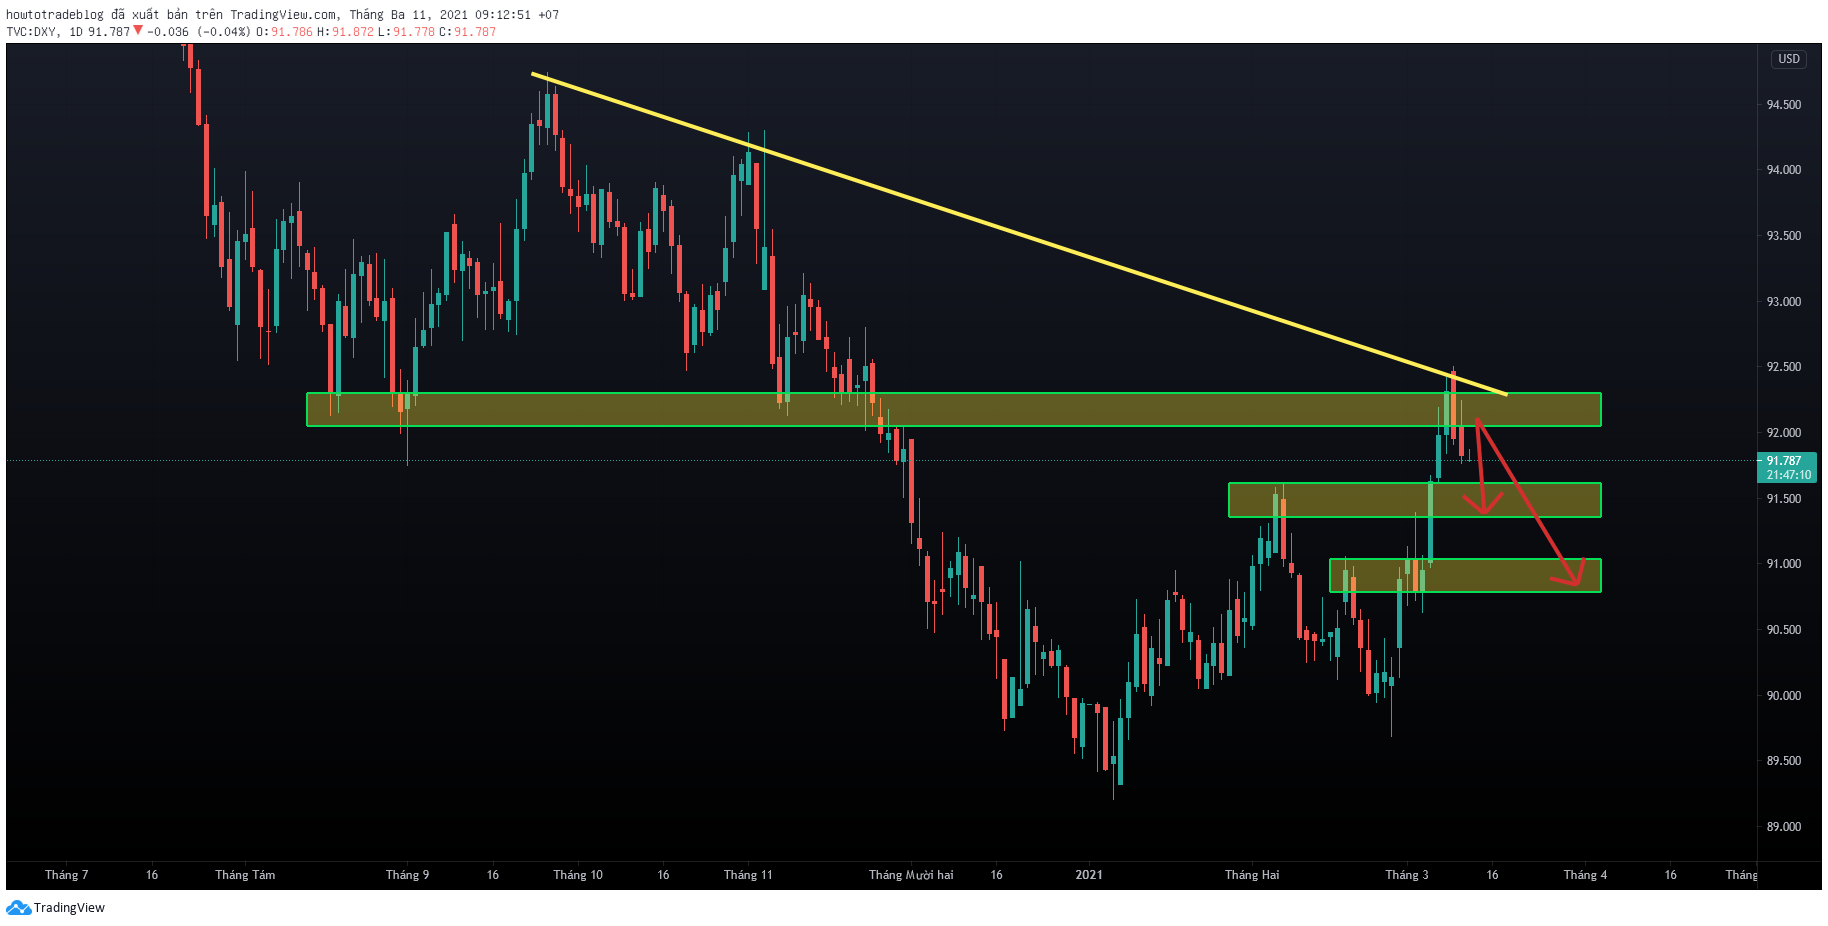Click the TradingView brand text link

point(69,908)
